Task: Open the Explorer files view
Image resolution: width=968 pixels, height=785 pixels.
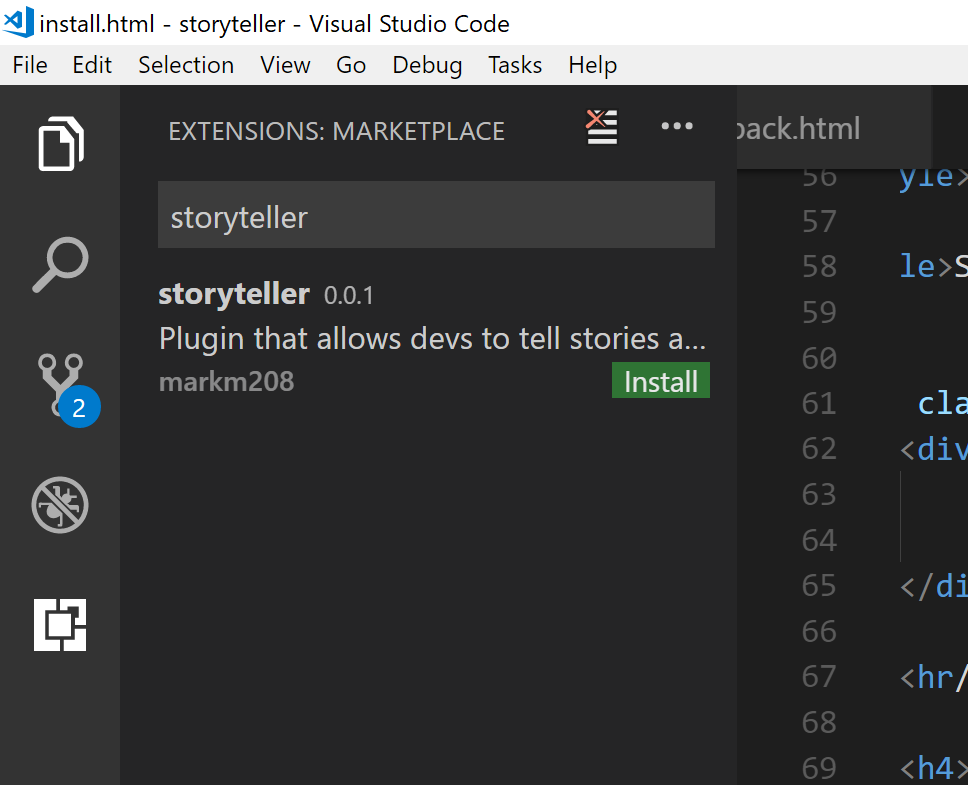Action: click(x=60, y=143)
